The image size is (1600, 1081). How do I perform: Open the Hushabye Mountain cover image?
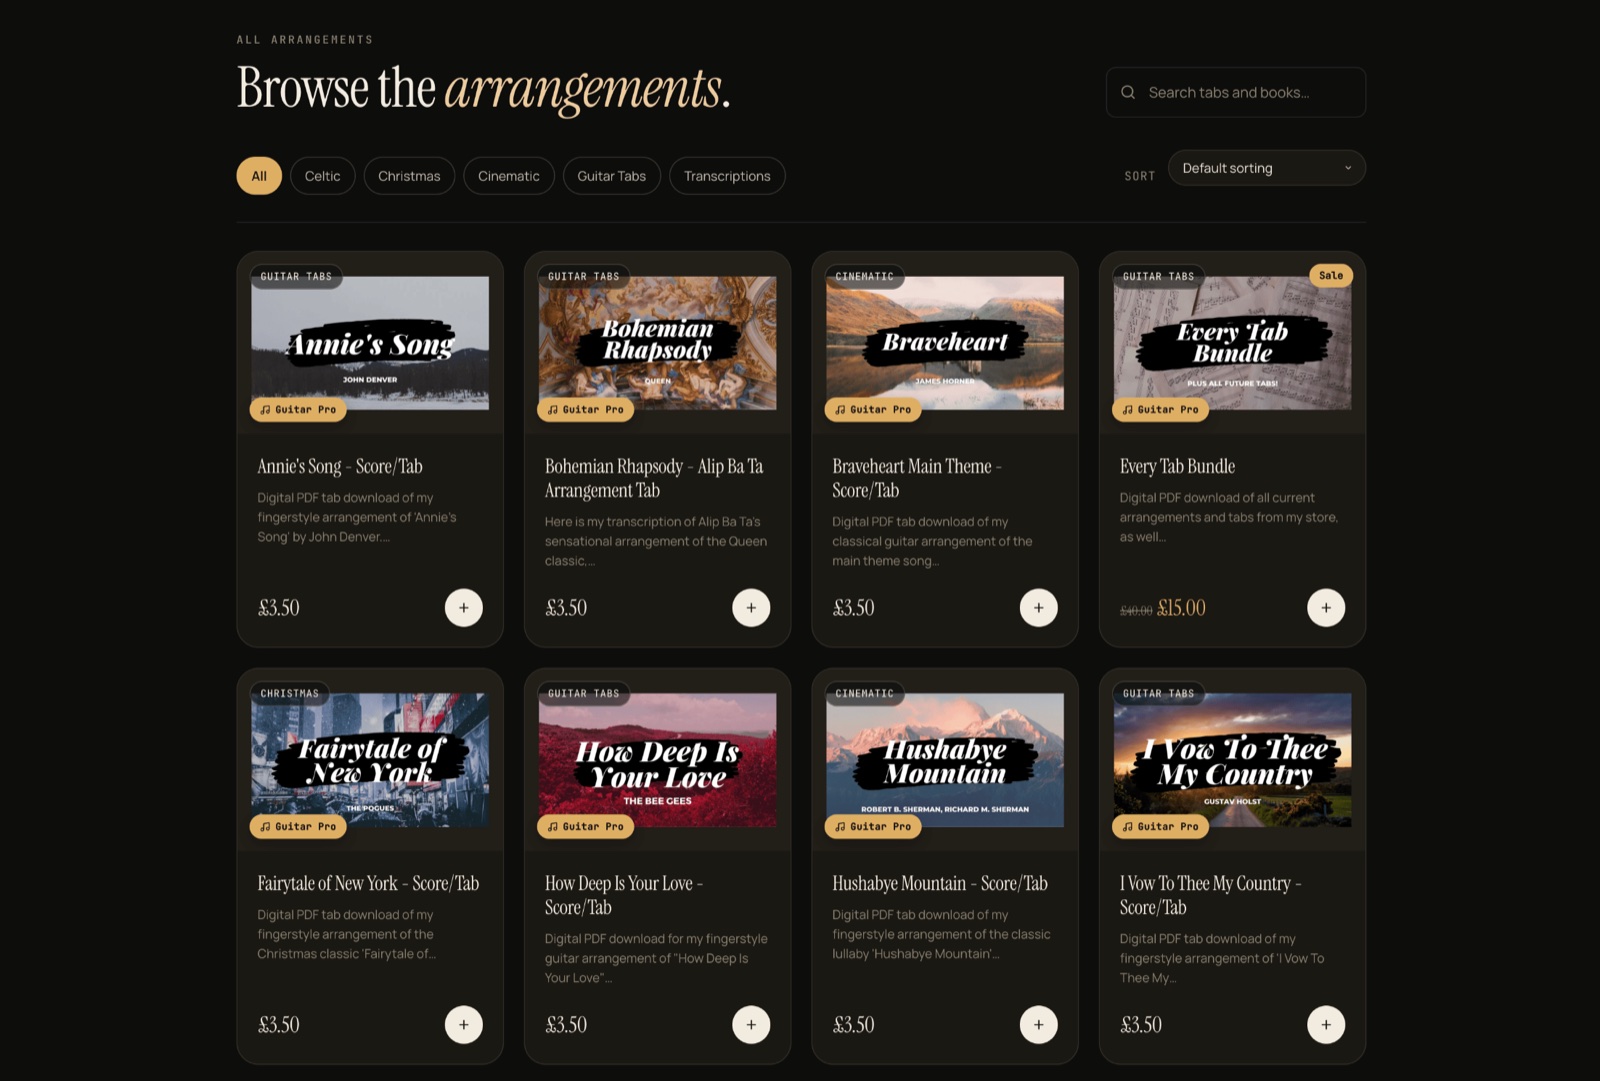point(945,760)
